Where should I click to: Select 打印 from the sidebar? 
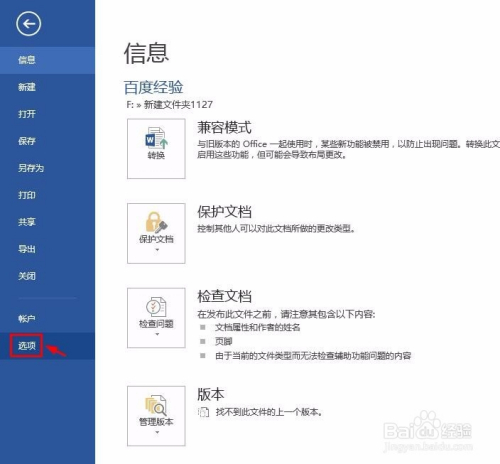coord(47,195)
